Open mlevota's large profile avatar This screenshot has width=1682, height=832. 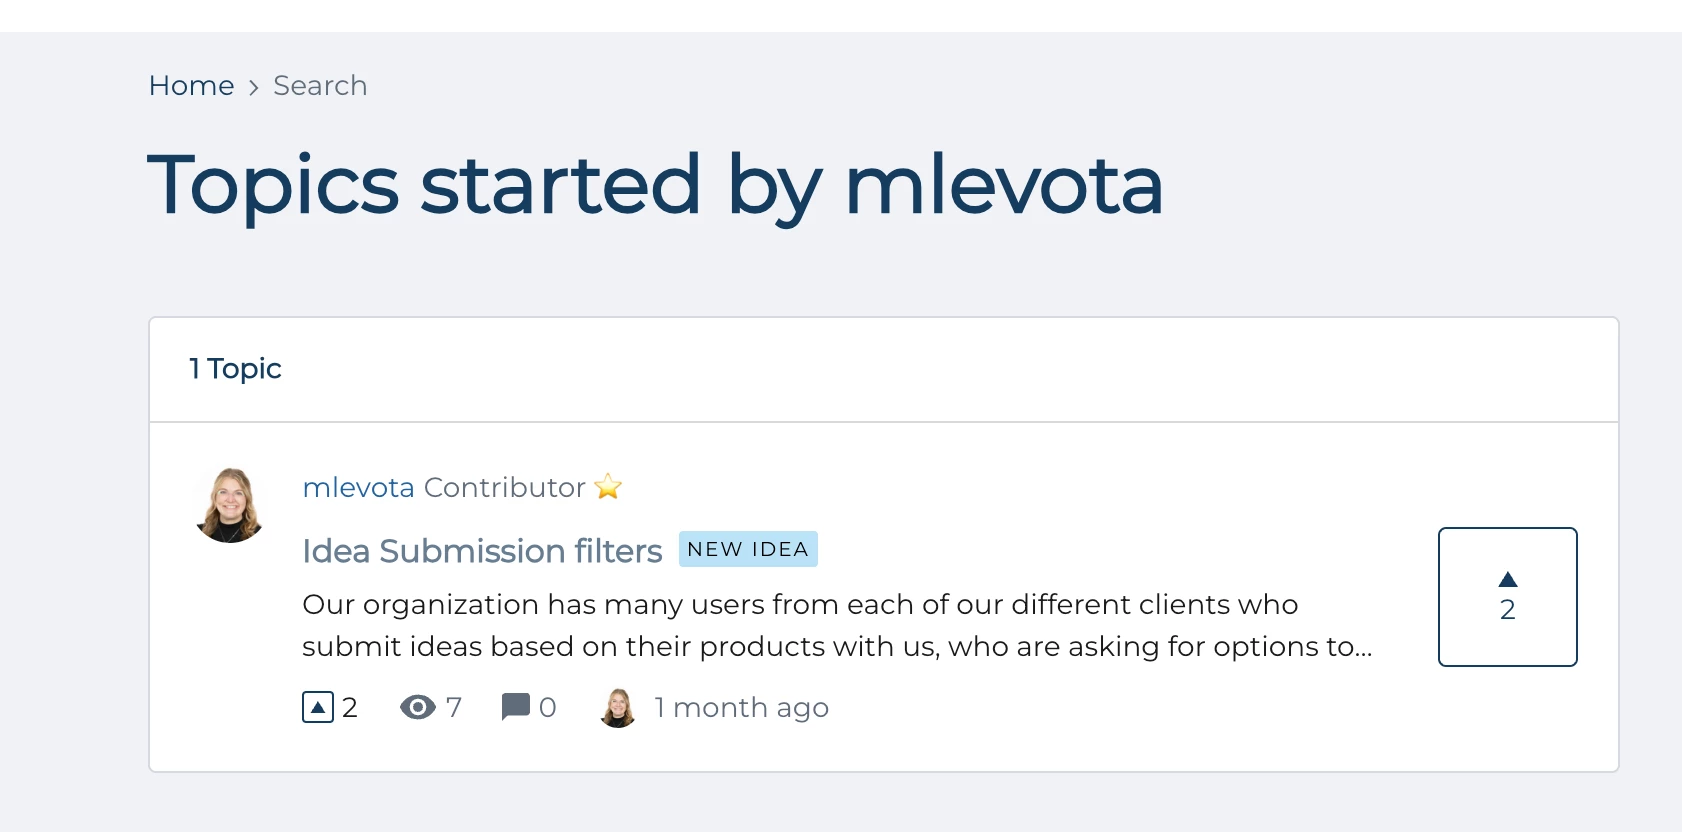tap(231, 505)
